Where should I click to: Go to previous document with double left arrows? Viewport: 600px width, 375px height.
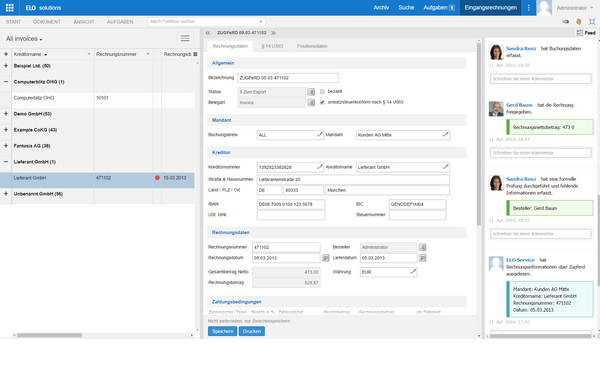click(208, 33)
